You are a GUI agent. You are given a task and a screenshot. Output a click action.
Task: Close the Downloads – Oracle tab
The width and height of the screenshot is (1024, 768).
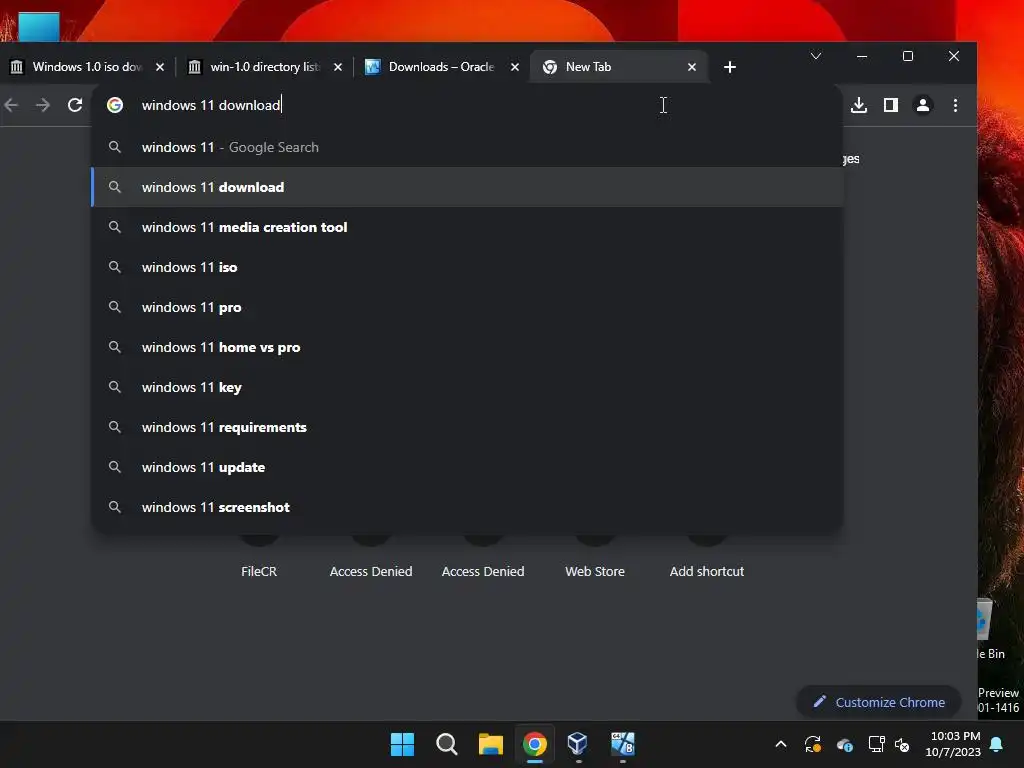click(x=515, y=67)
